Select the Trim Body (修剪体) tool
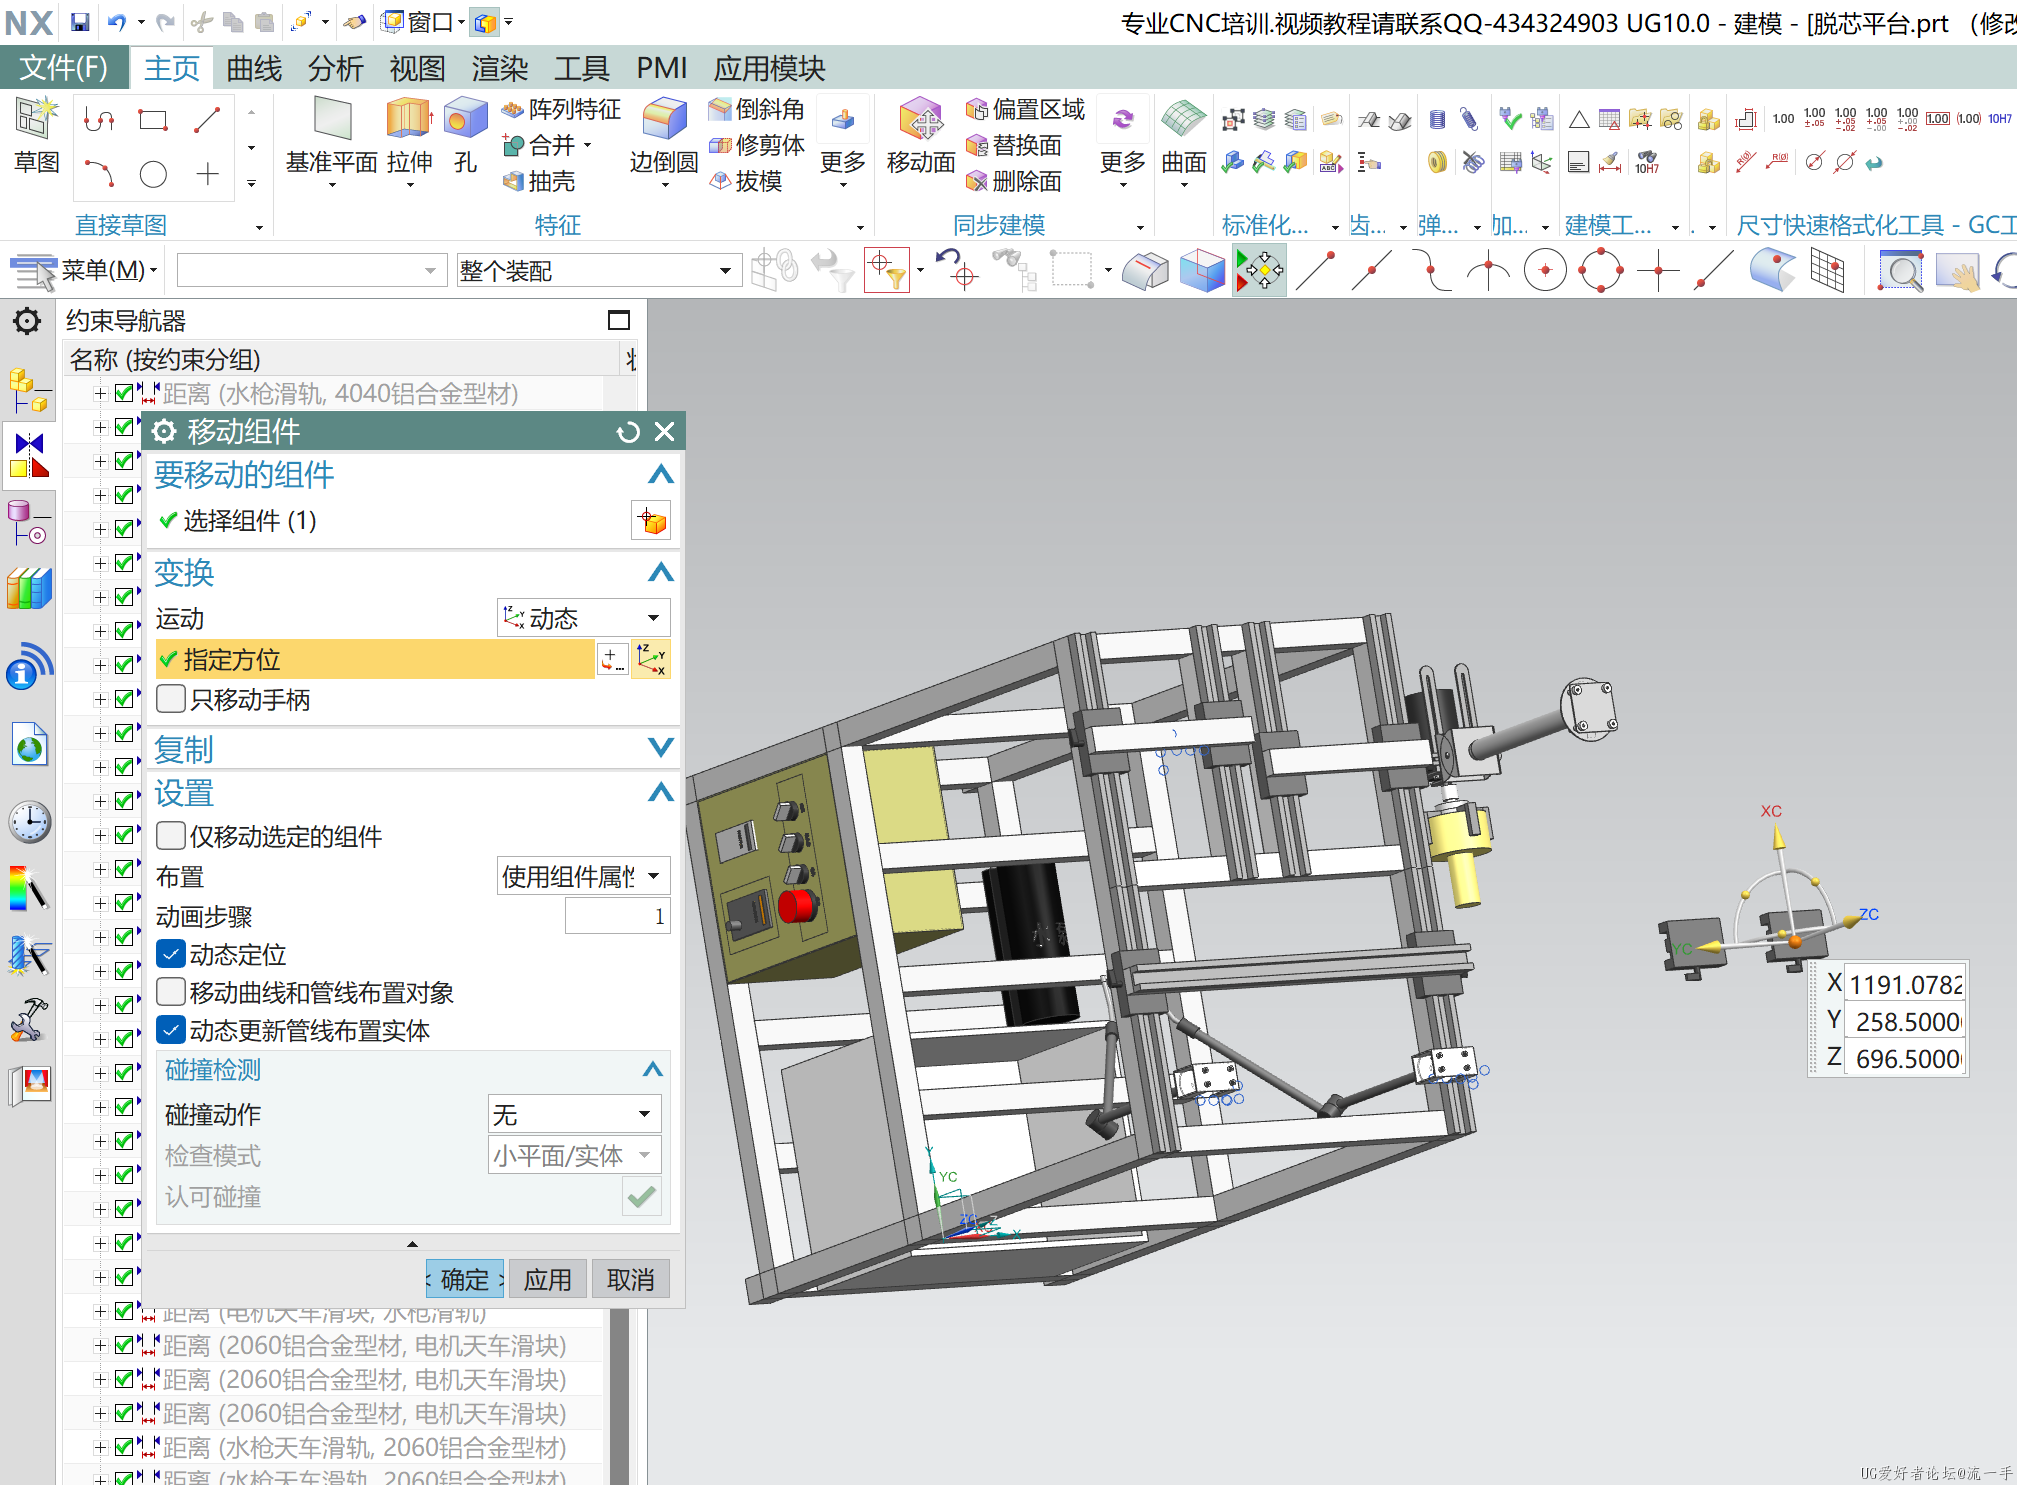 click(x=757, y=145)
